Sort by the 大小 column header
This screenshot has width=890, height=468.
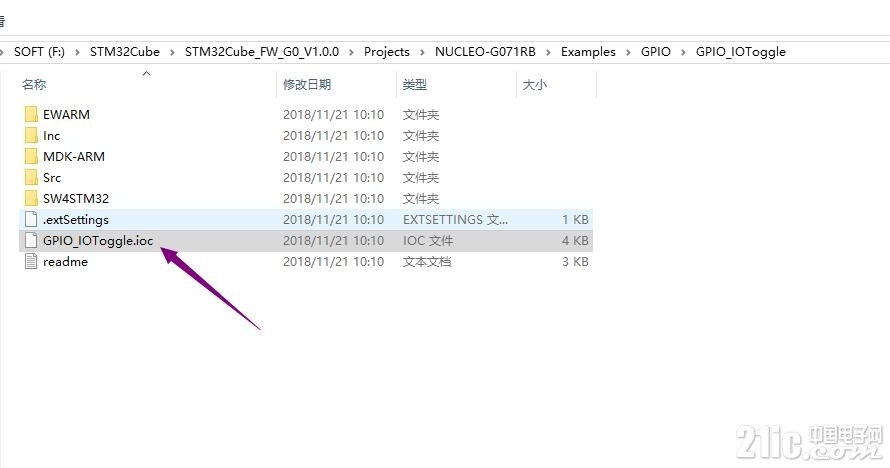pyautogui.click(x=535, y=85)
